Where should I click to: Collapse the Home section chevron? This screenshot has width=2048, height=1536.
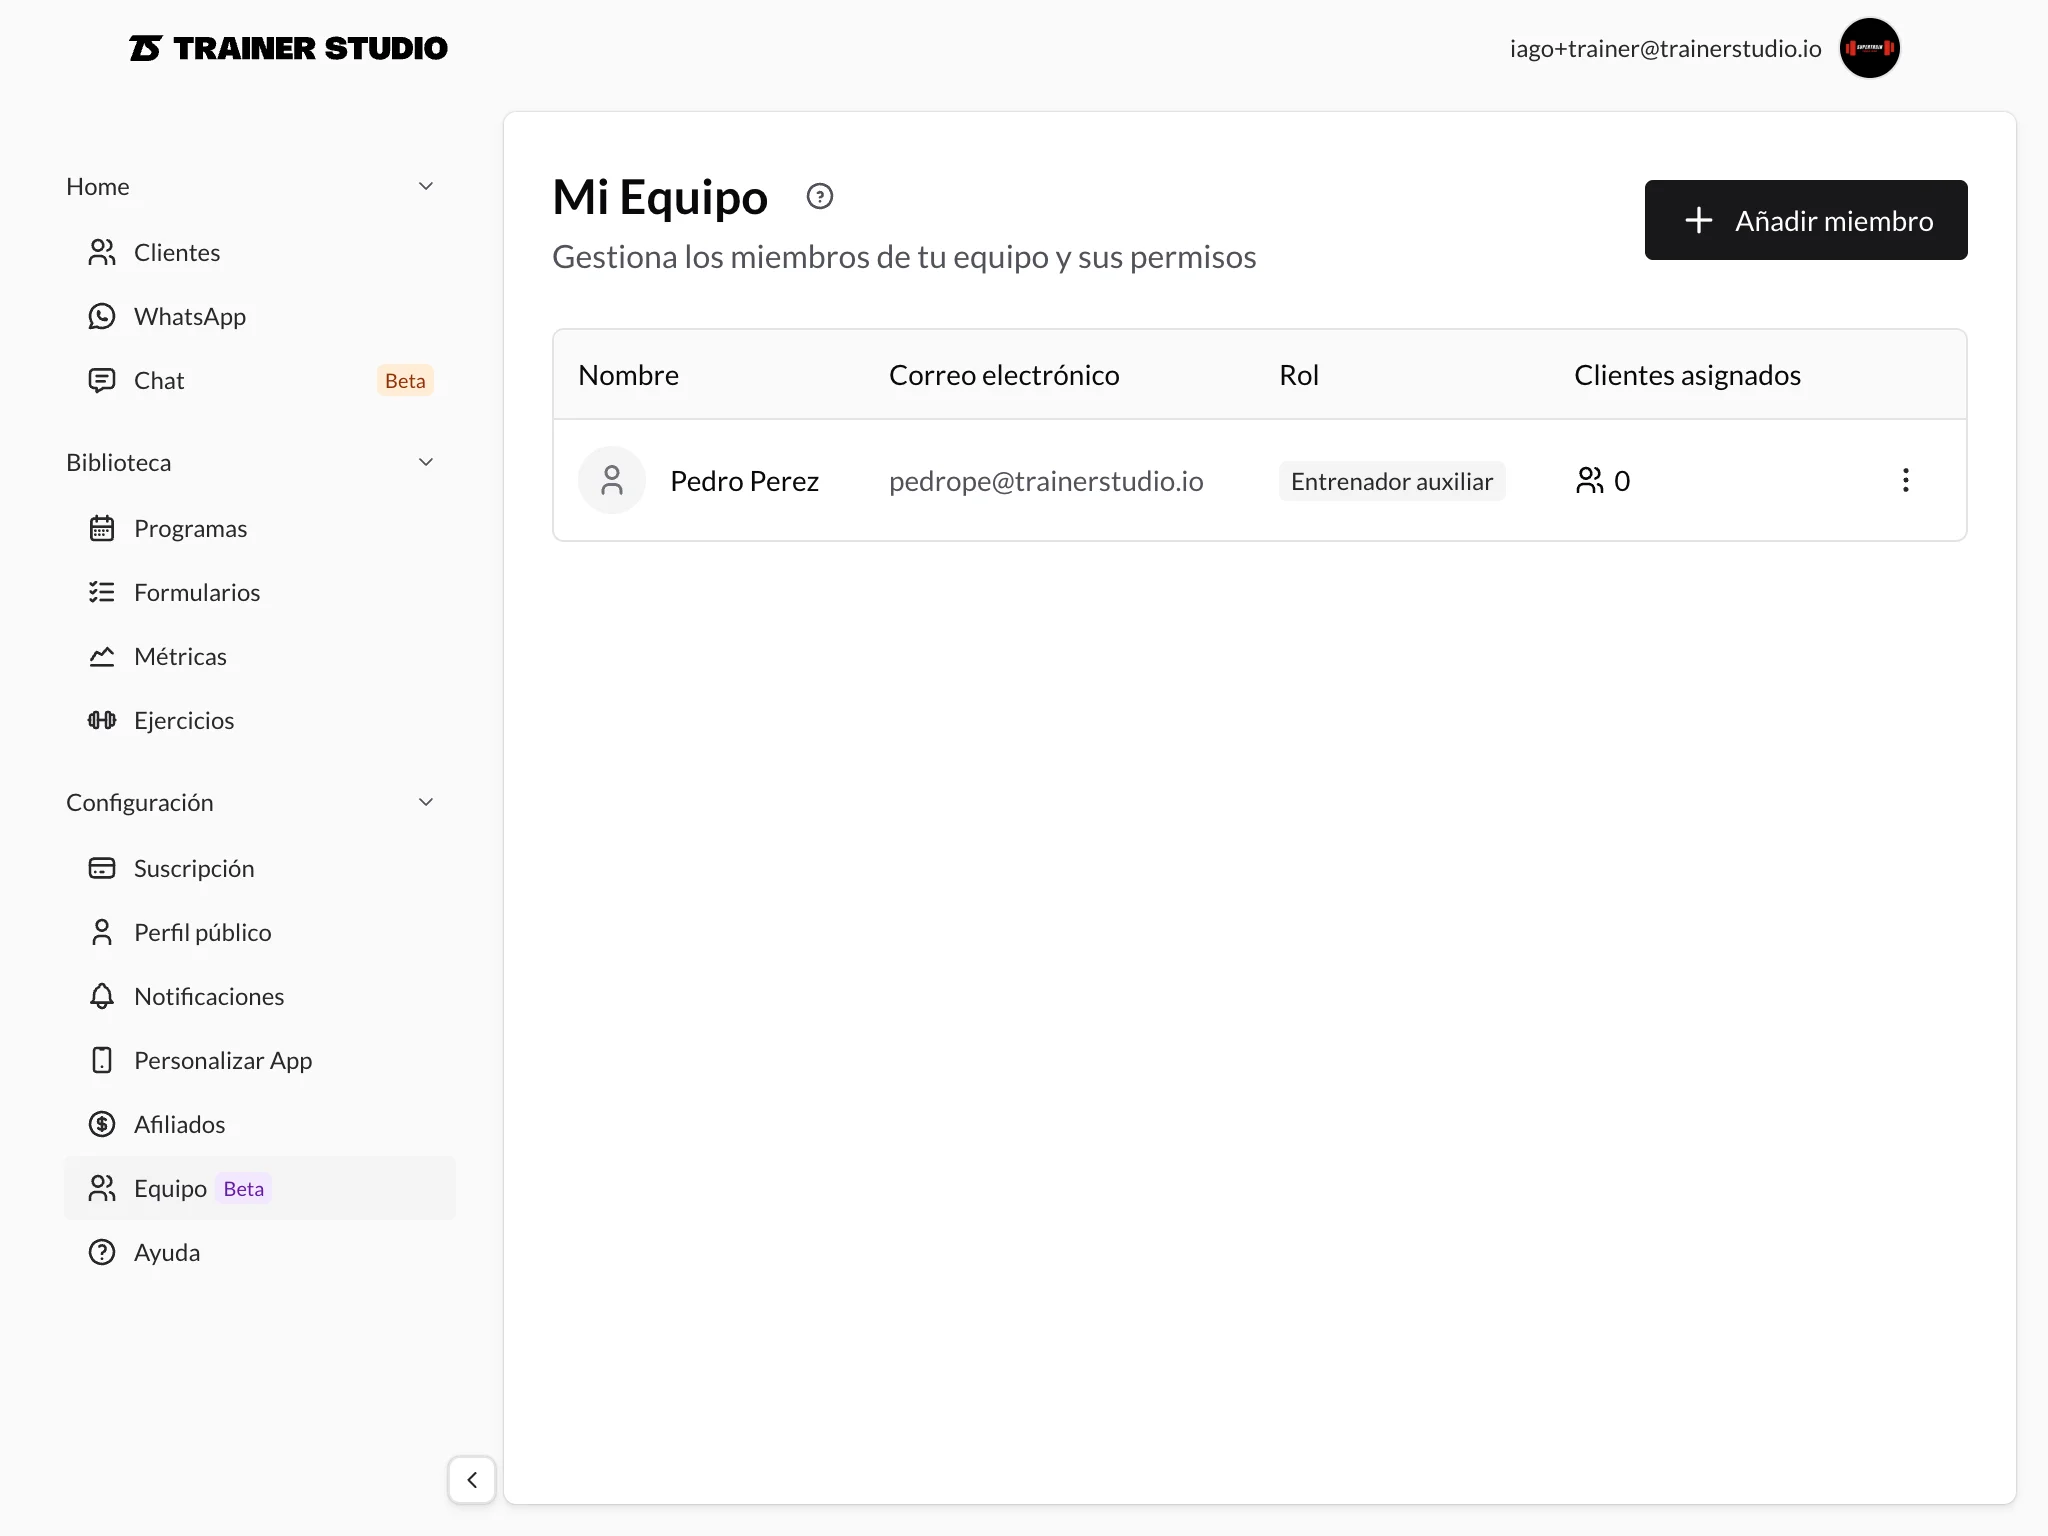tap(426, 187)
